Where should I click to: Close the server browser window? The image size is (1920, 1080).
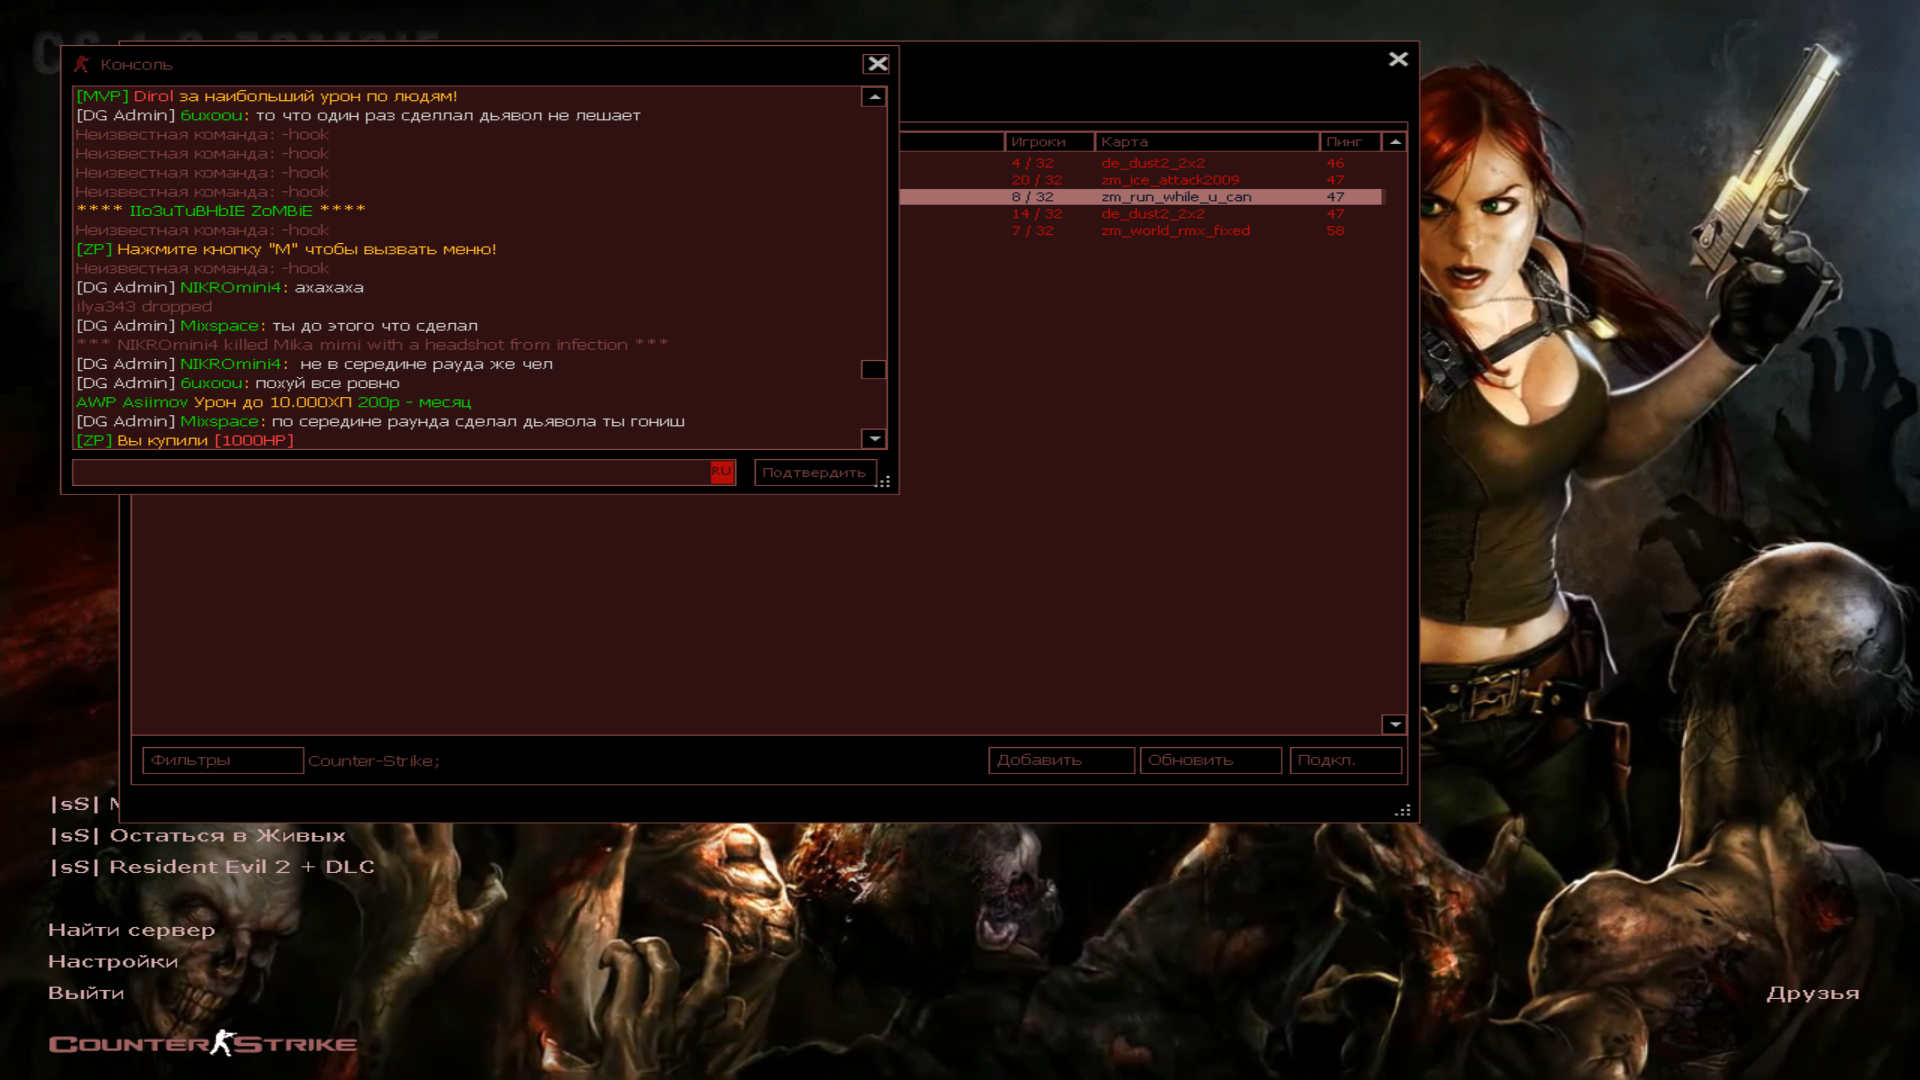coord(1398,59)
